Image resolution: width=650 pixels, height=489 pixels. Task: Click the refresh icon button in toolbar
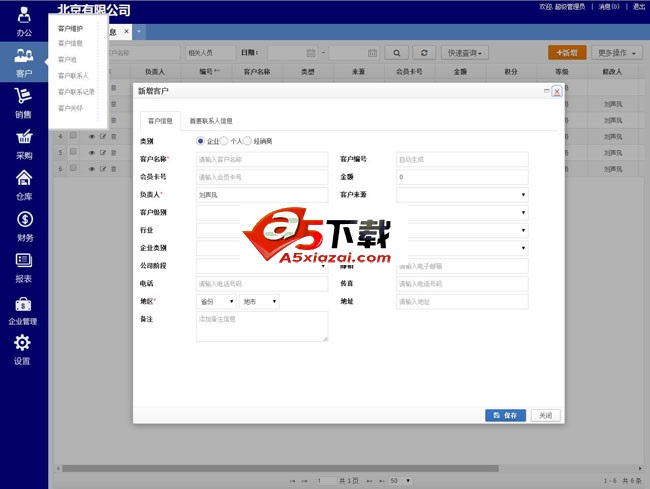tap(424, 53)
